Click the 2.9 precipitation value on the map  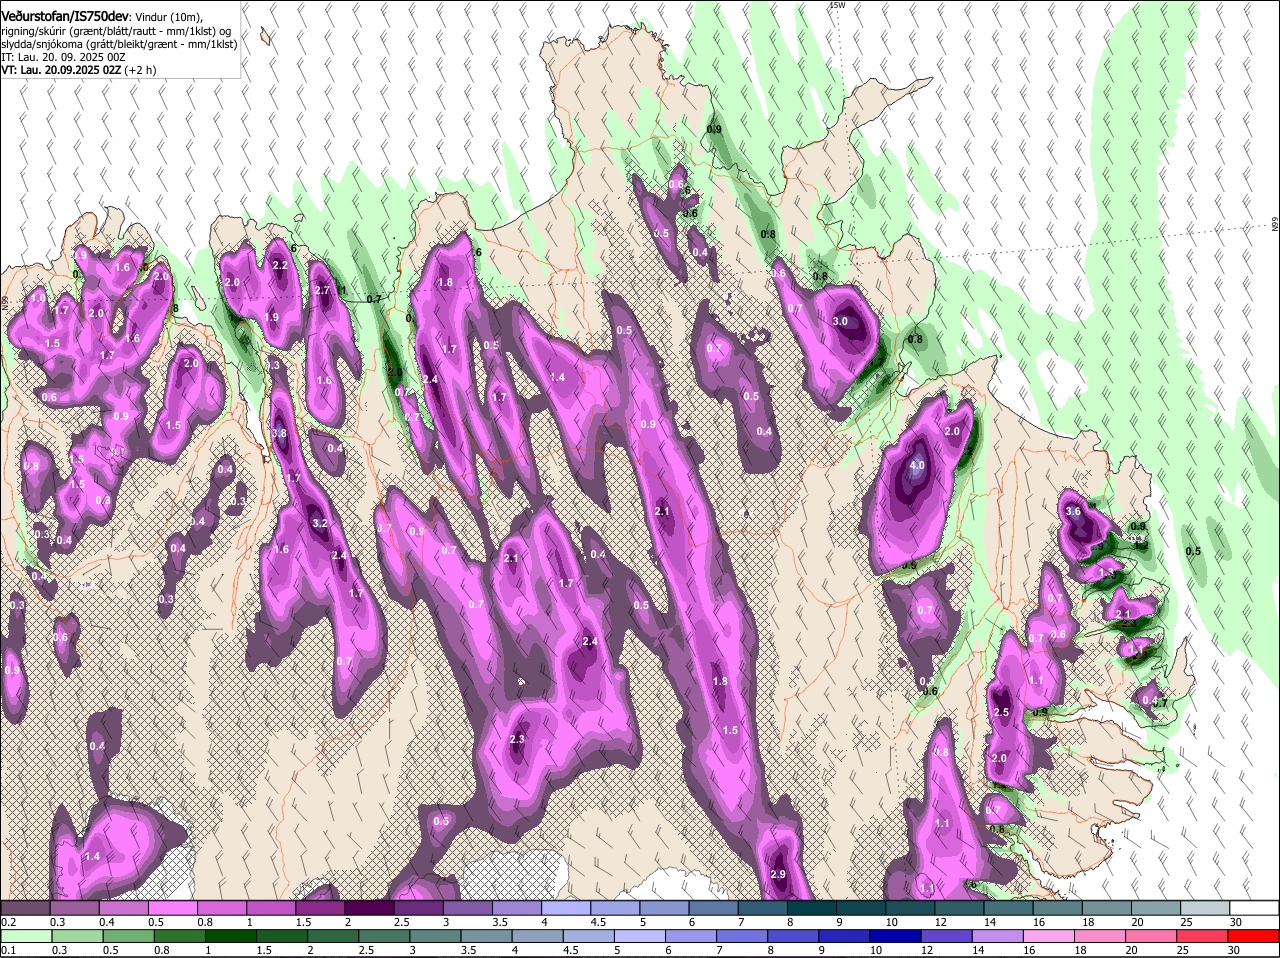click(779, 875)
